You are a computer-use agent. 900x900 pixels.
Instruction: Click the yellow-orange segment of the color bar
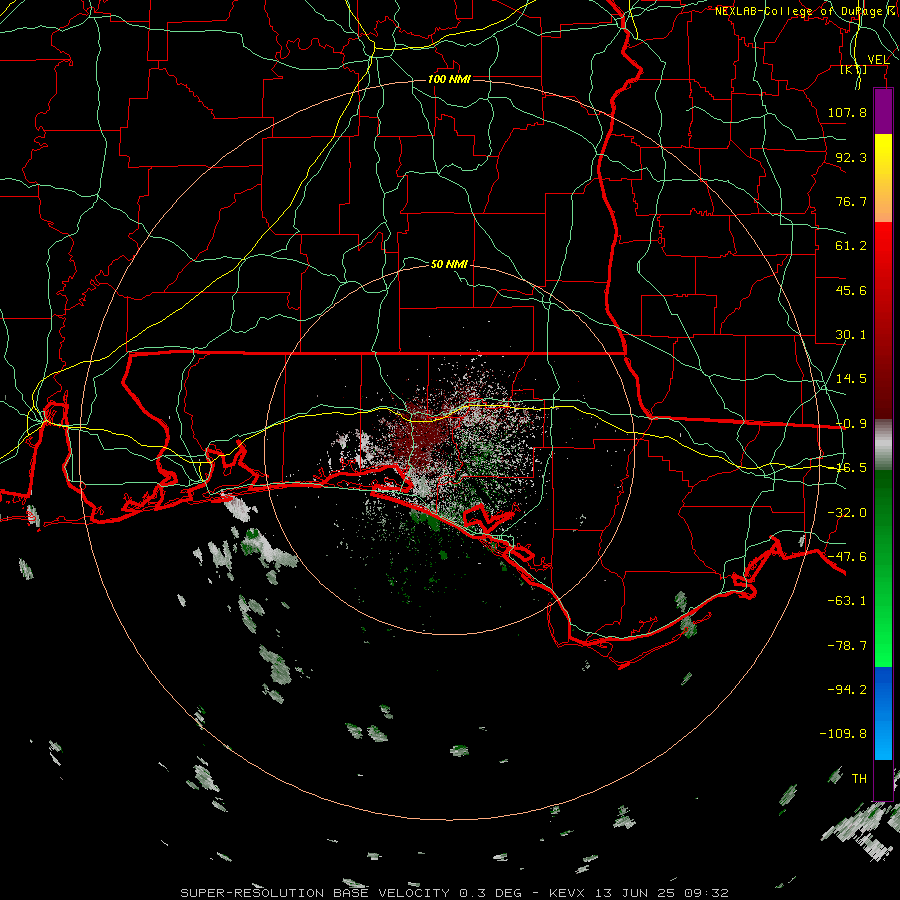[x=883, y=178]
